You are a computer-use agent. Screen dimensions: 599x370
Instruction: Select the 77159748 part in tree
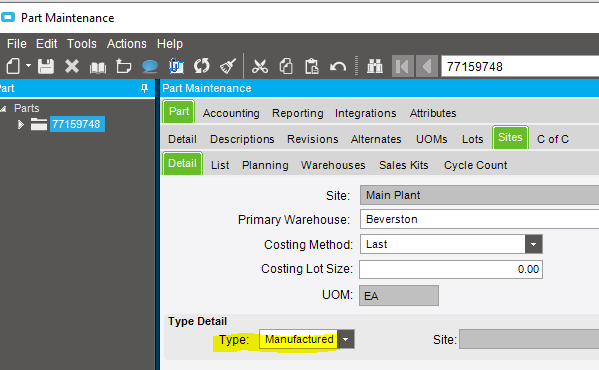point(76,124)
